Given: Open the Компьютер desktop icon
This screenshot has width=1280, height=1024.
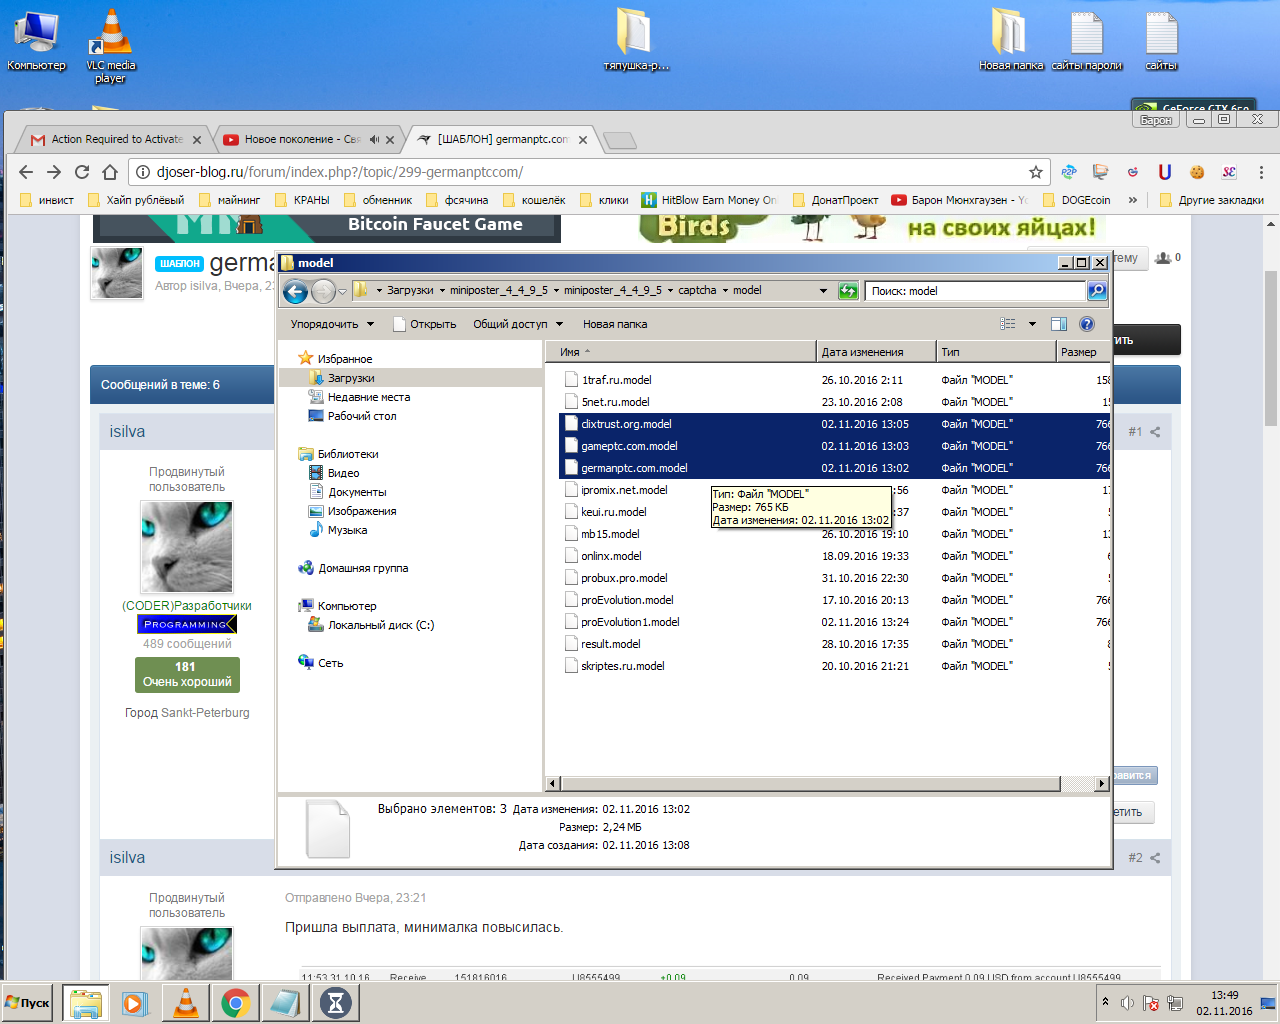Looking at the screenshot, I should 36,41.
